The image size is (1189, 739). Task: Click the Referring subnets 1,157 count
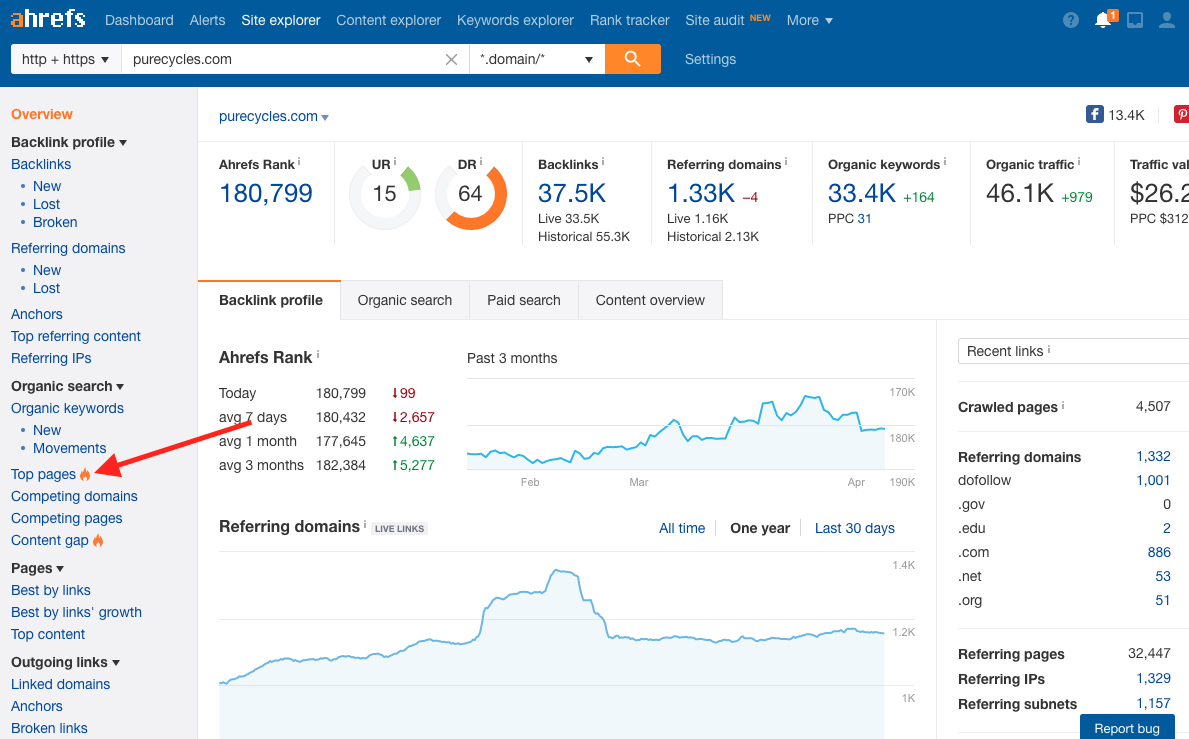coord(1153,703)
